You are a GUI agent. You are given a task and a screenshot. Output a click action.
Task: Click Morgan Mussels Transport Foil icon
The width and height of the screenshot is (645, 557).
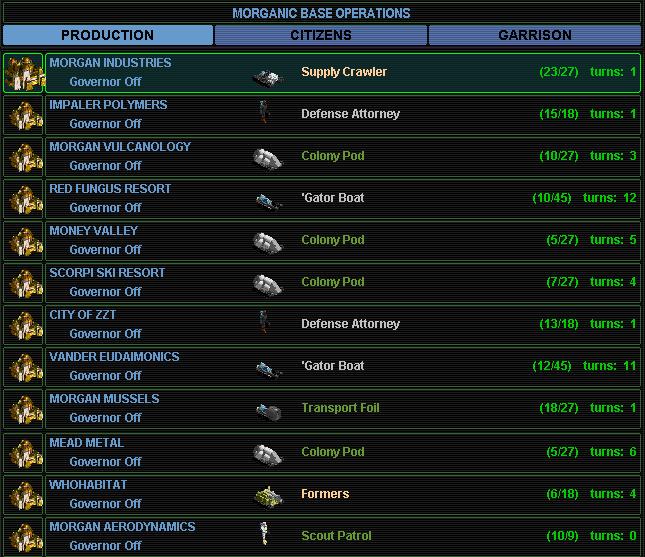(267, 409)
